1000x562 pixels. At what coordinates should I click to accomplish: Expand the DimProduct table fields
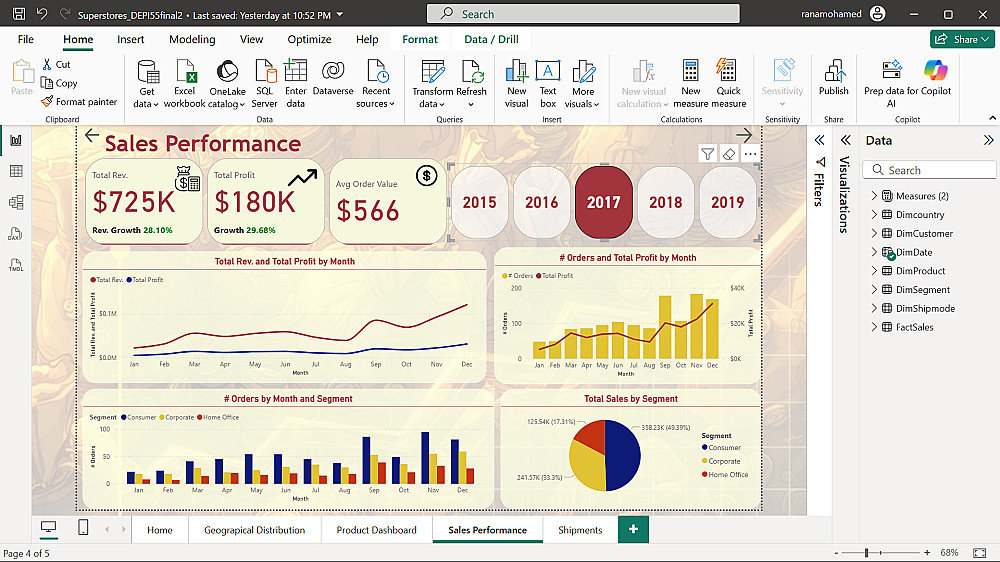click(x=874, y=271)
